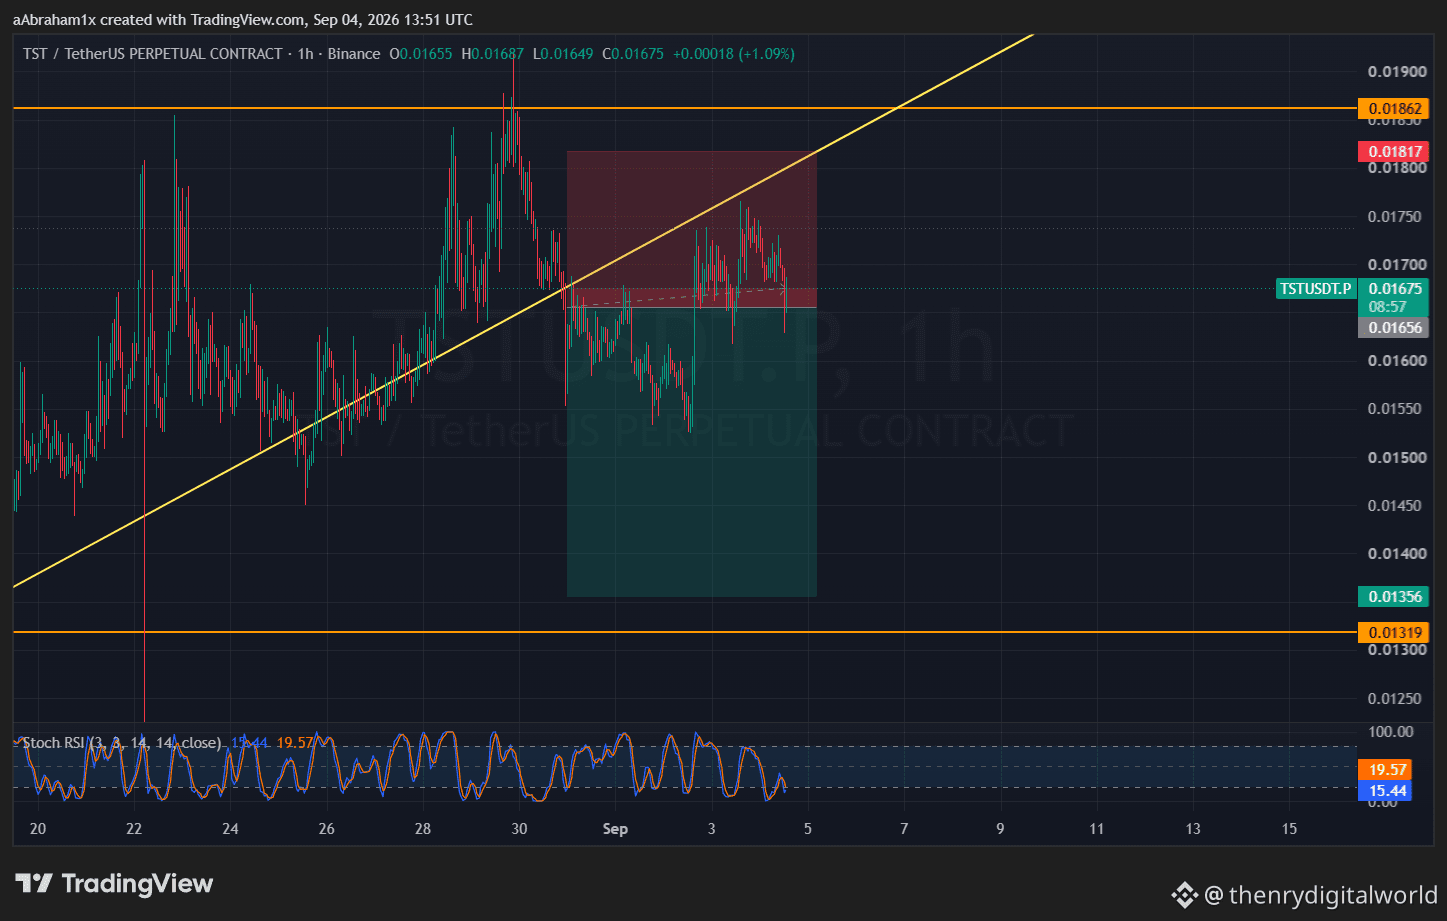Screen dimensions: 1447x921
Task: Click the current price 0.01675 label
Action: tap(1394, 289)
